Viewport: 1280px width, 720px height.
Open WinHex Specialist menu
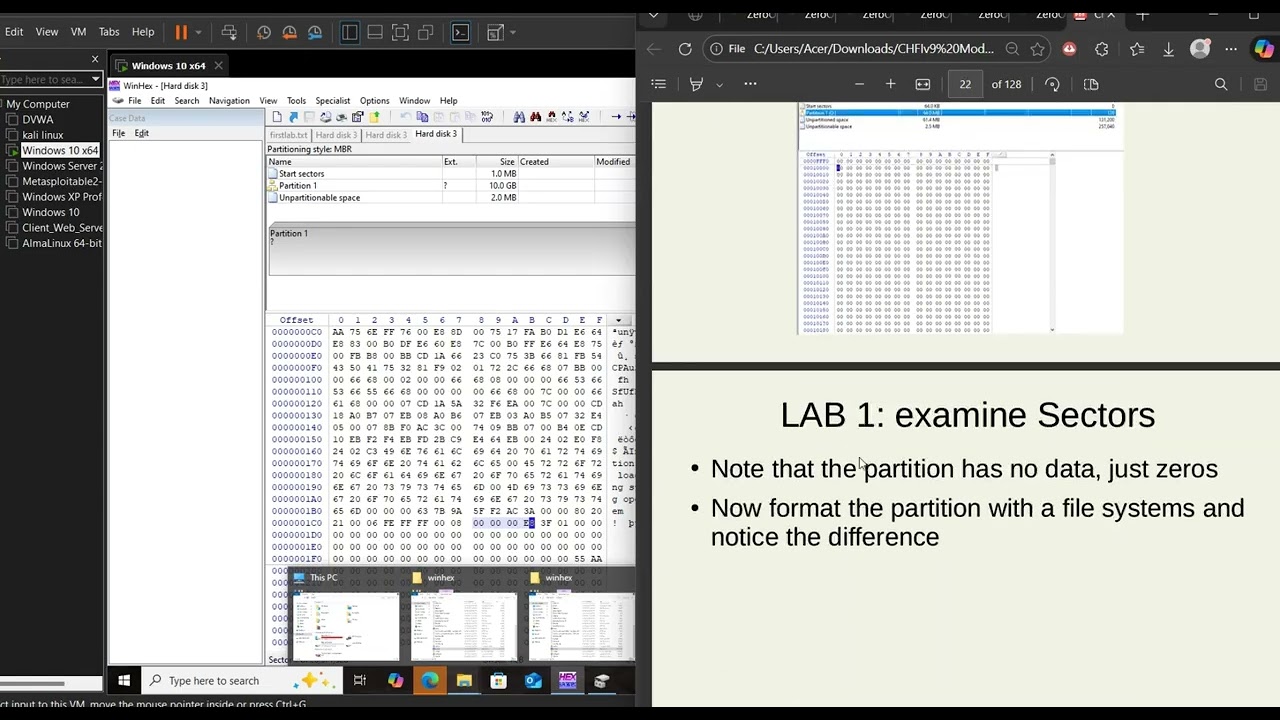tap(333, 101)
